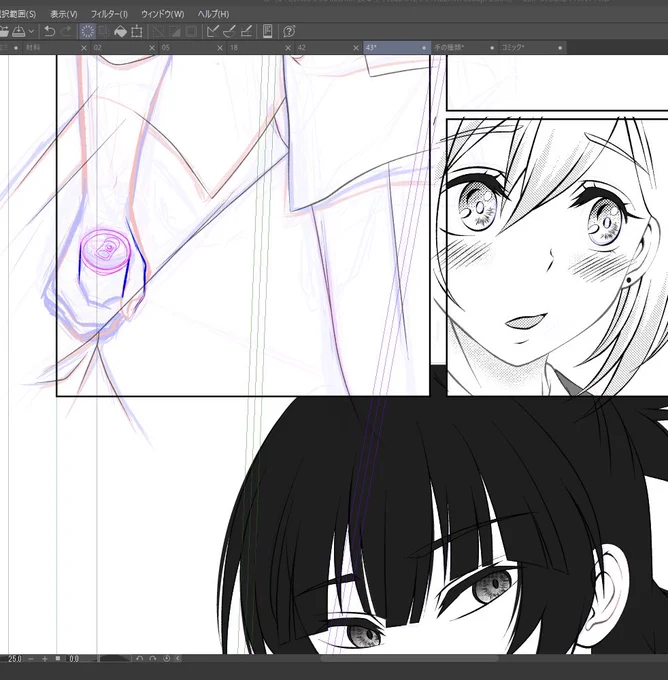The width and height of the screenshot is (668, 680).
Task: Click the zoom in plus button
Action: (x=45, y=659)
